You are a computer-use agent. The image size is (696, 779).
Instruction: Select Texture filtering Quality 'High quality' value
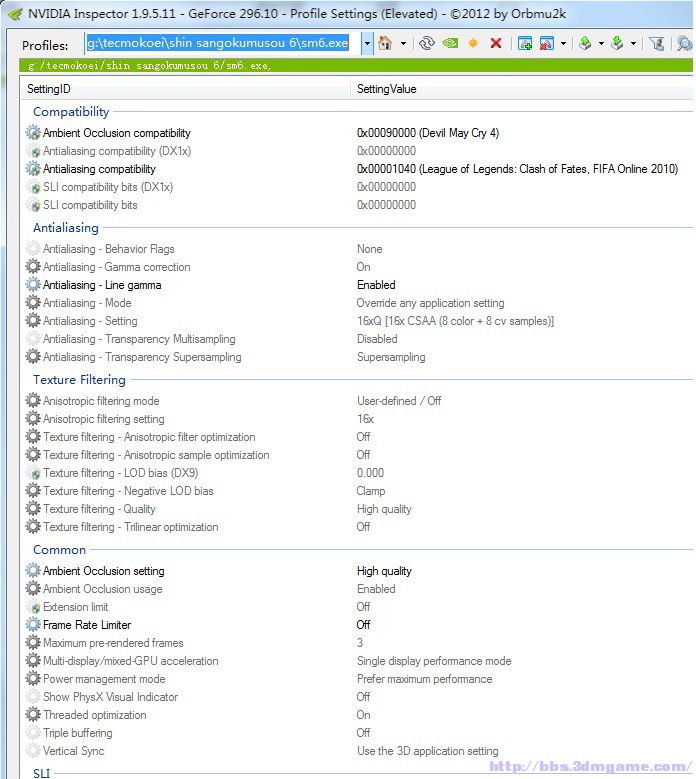pos(384,509)
